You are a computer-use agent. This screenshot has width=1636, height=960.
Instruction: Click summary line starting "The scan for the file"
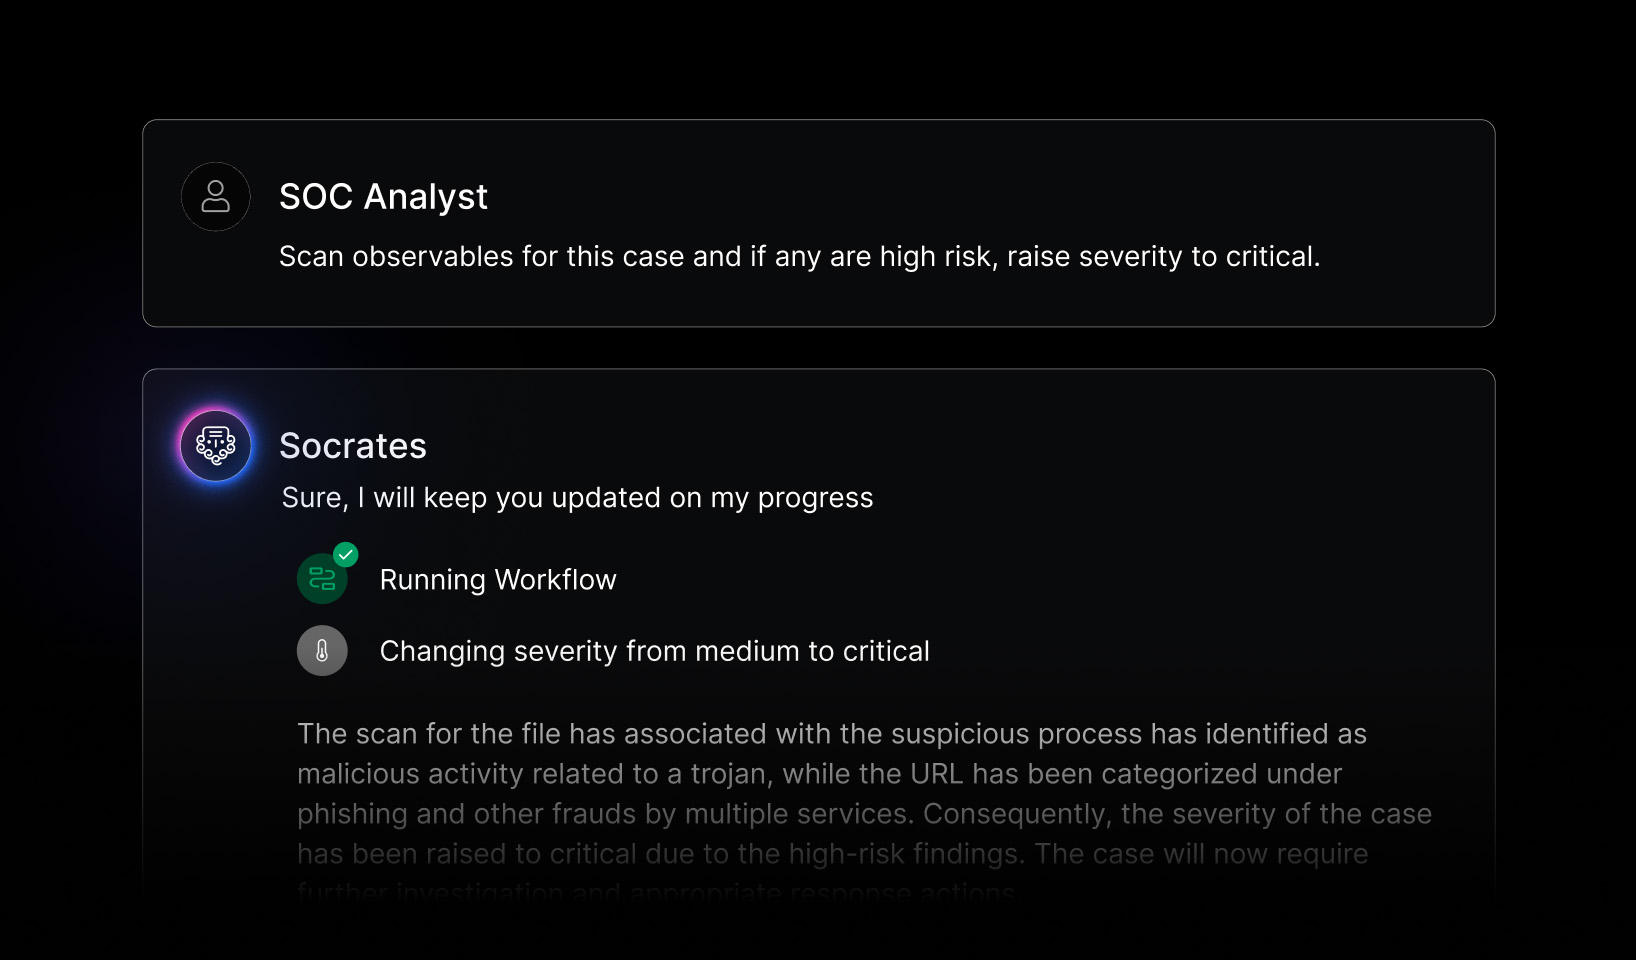pos(831,734)
